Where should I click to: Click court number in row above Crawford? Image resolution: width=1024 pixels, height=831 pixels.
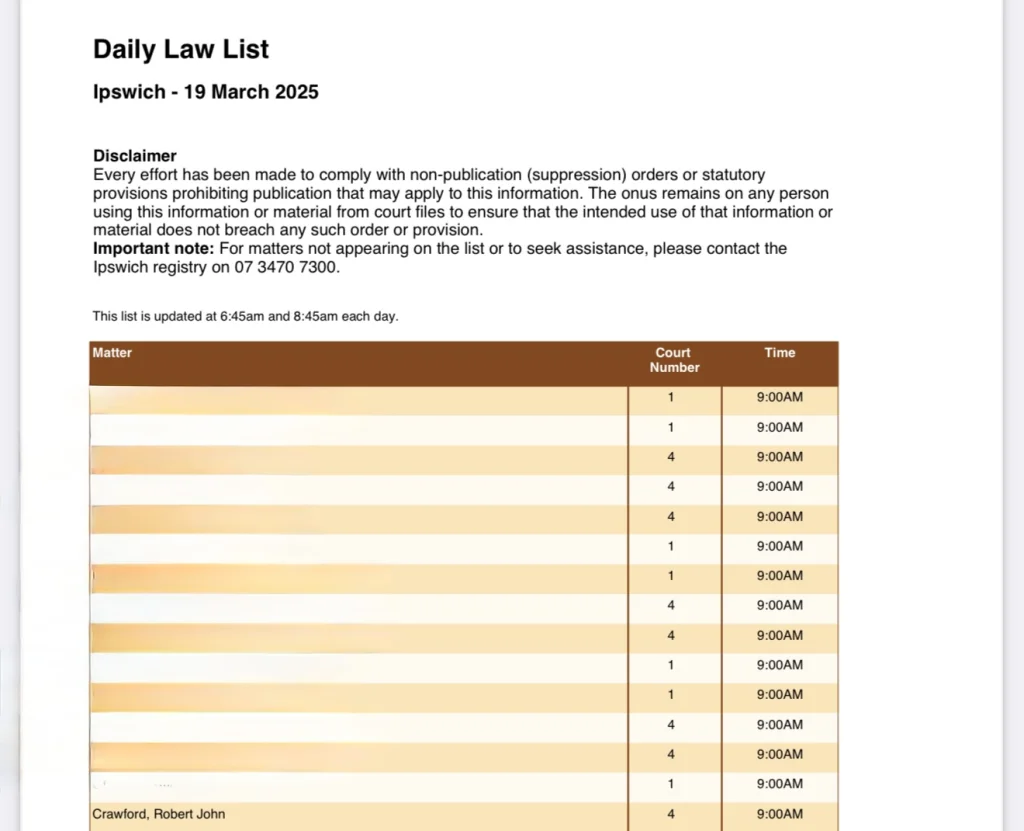tap(671, 784)
